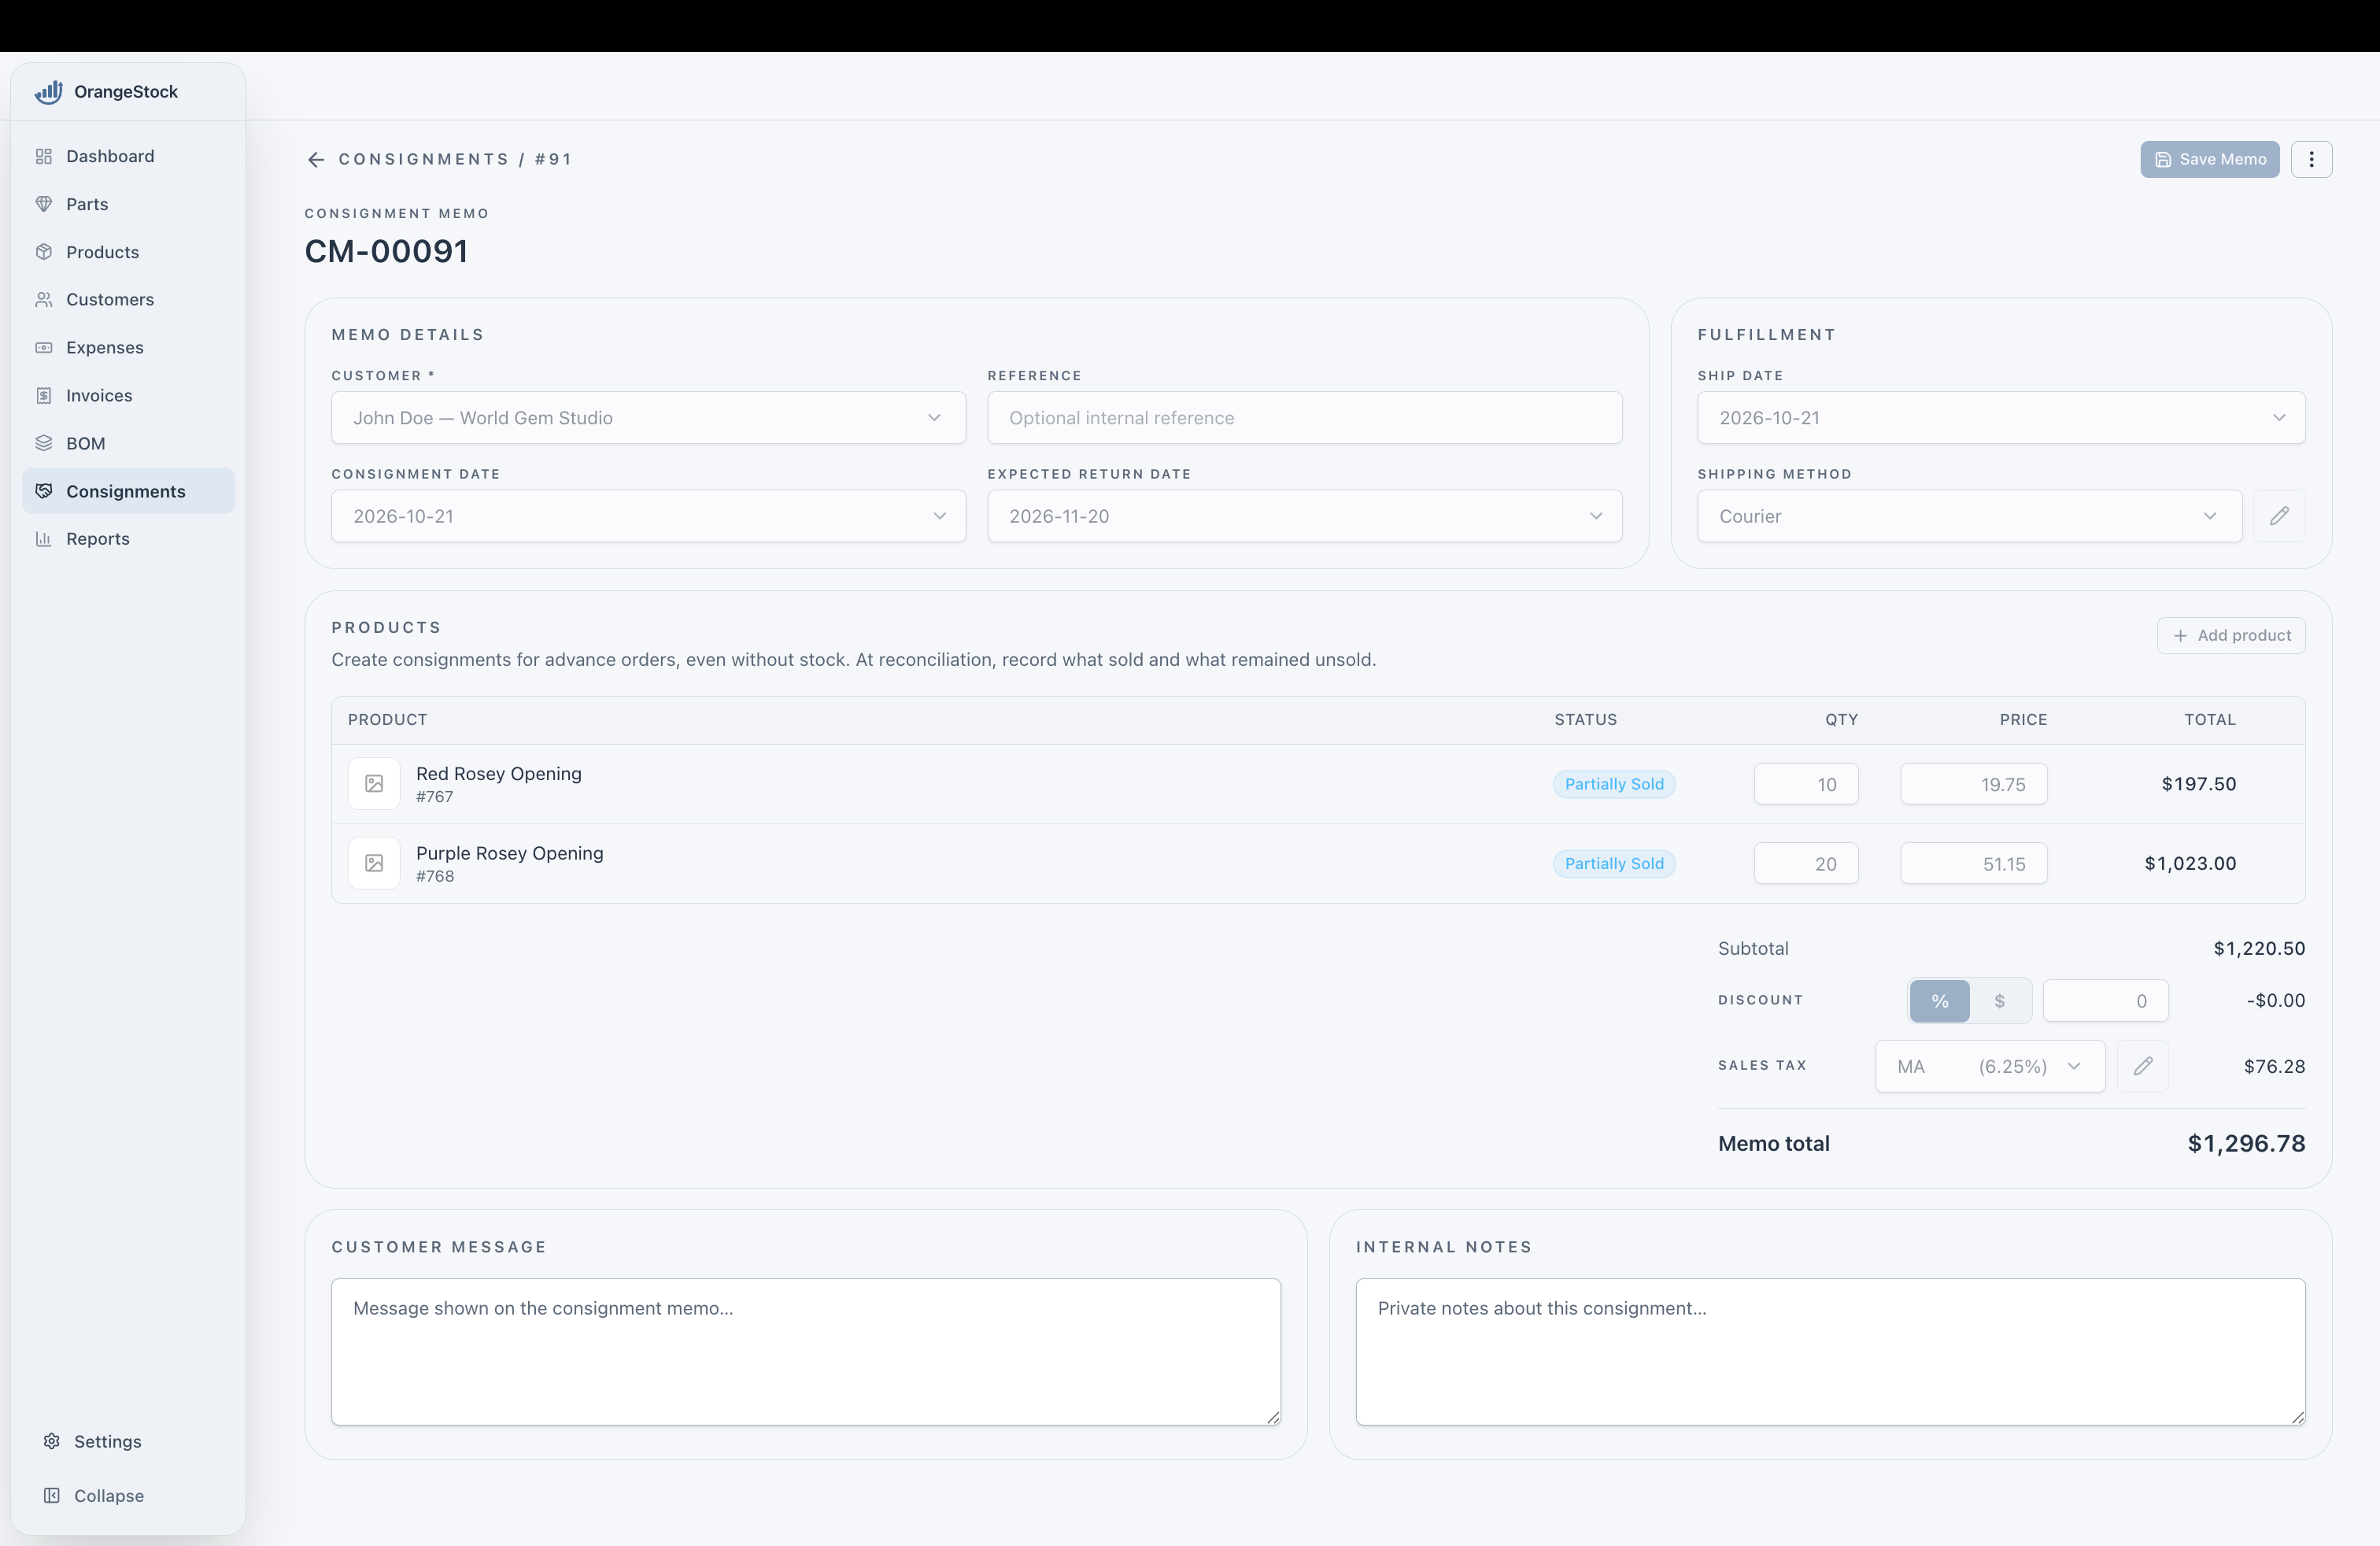The height and width of the screenshot is (1546, 2380).
Task: Open the three-dot more options menu
Action: coord(2311,160)
